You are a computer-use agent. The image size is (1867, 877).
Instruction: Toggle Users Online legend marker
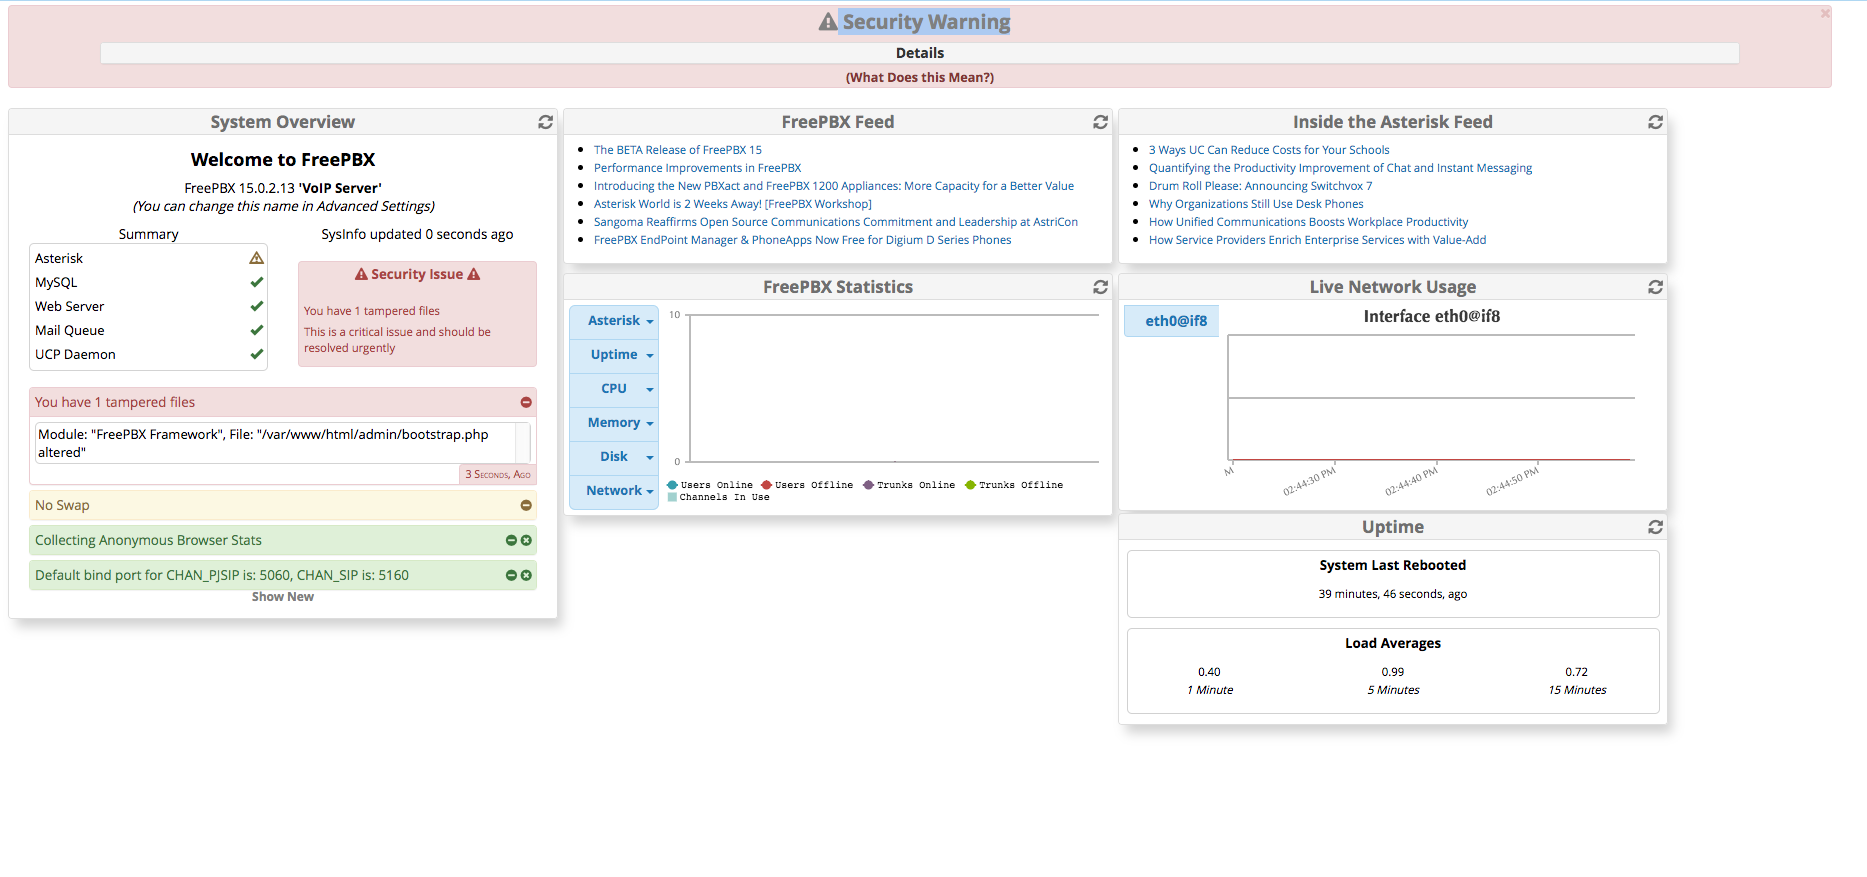672,485
